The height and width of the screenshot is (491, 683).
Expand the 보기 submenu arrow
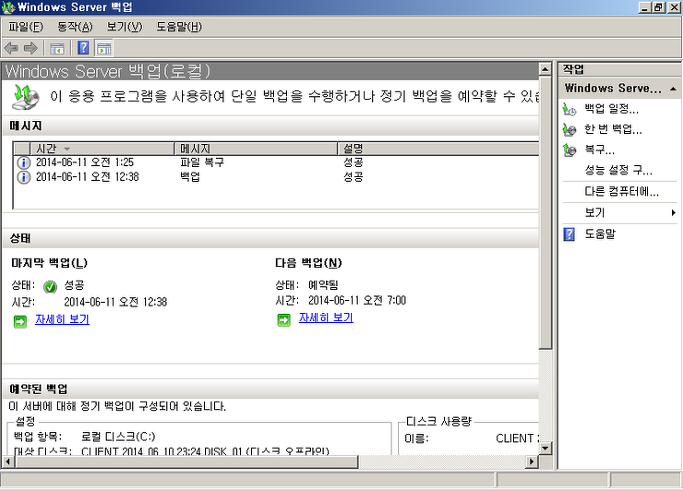coord(673,213)
